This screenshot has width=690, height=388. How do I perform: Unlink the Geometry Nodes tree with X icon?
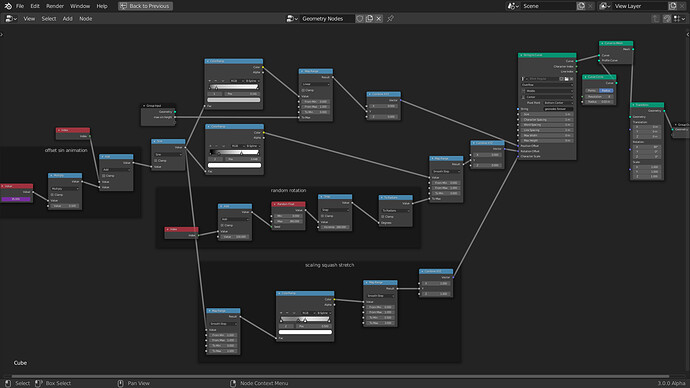point(378,18)
